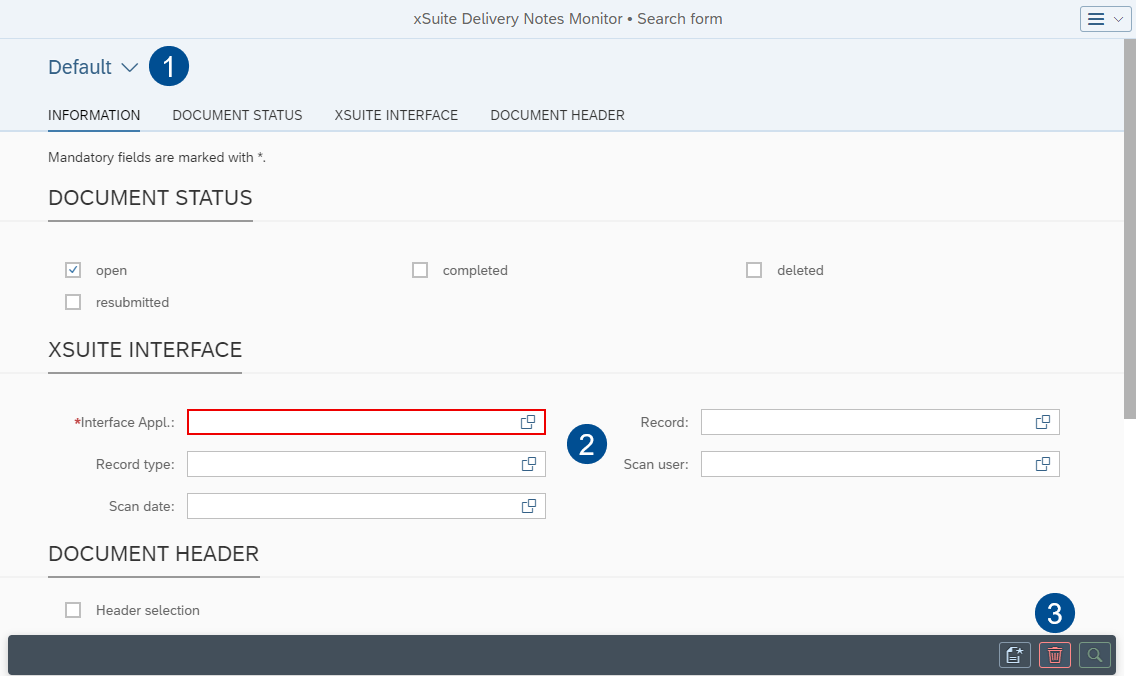Switch to the DOCUMENT STATUS tab

[237, 115]
